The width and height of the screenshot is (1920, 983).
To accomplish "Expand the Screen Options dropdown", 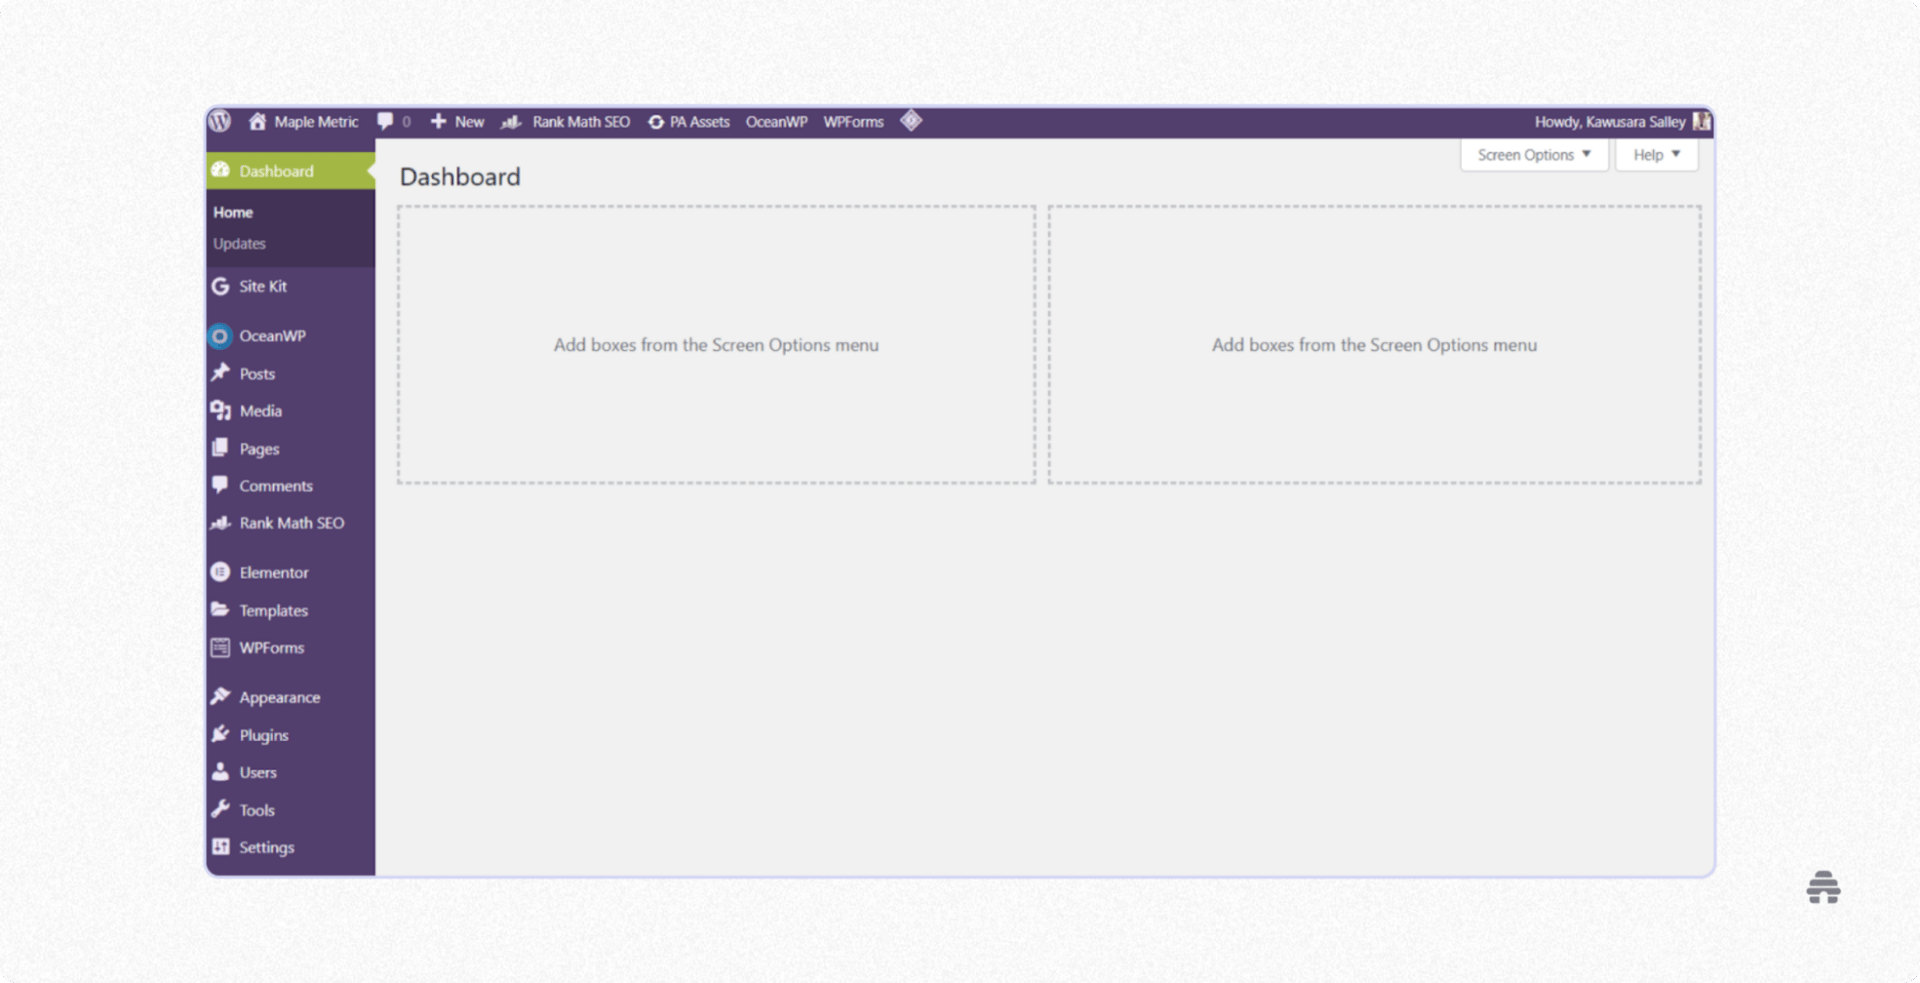I will (x=1534, y=155).
